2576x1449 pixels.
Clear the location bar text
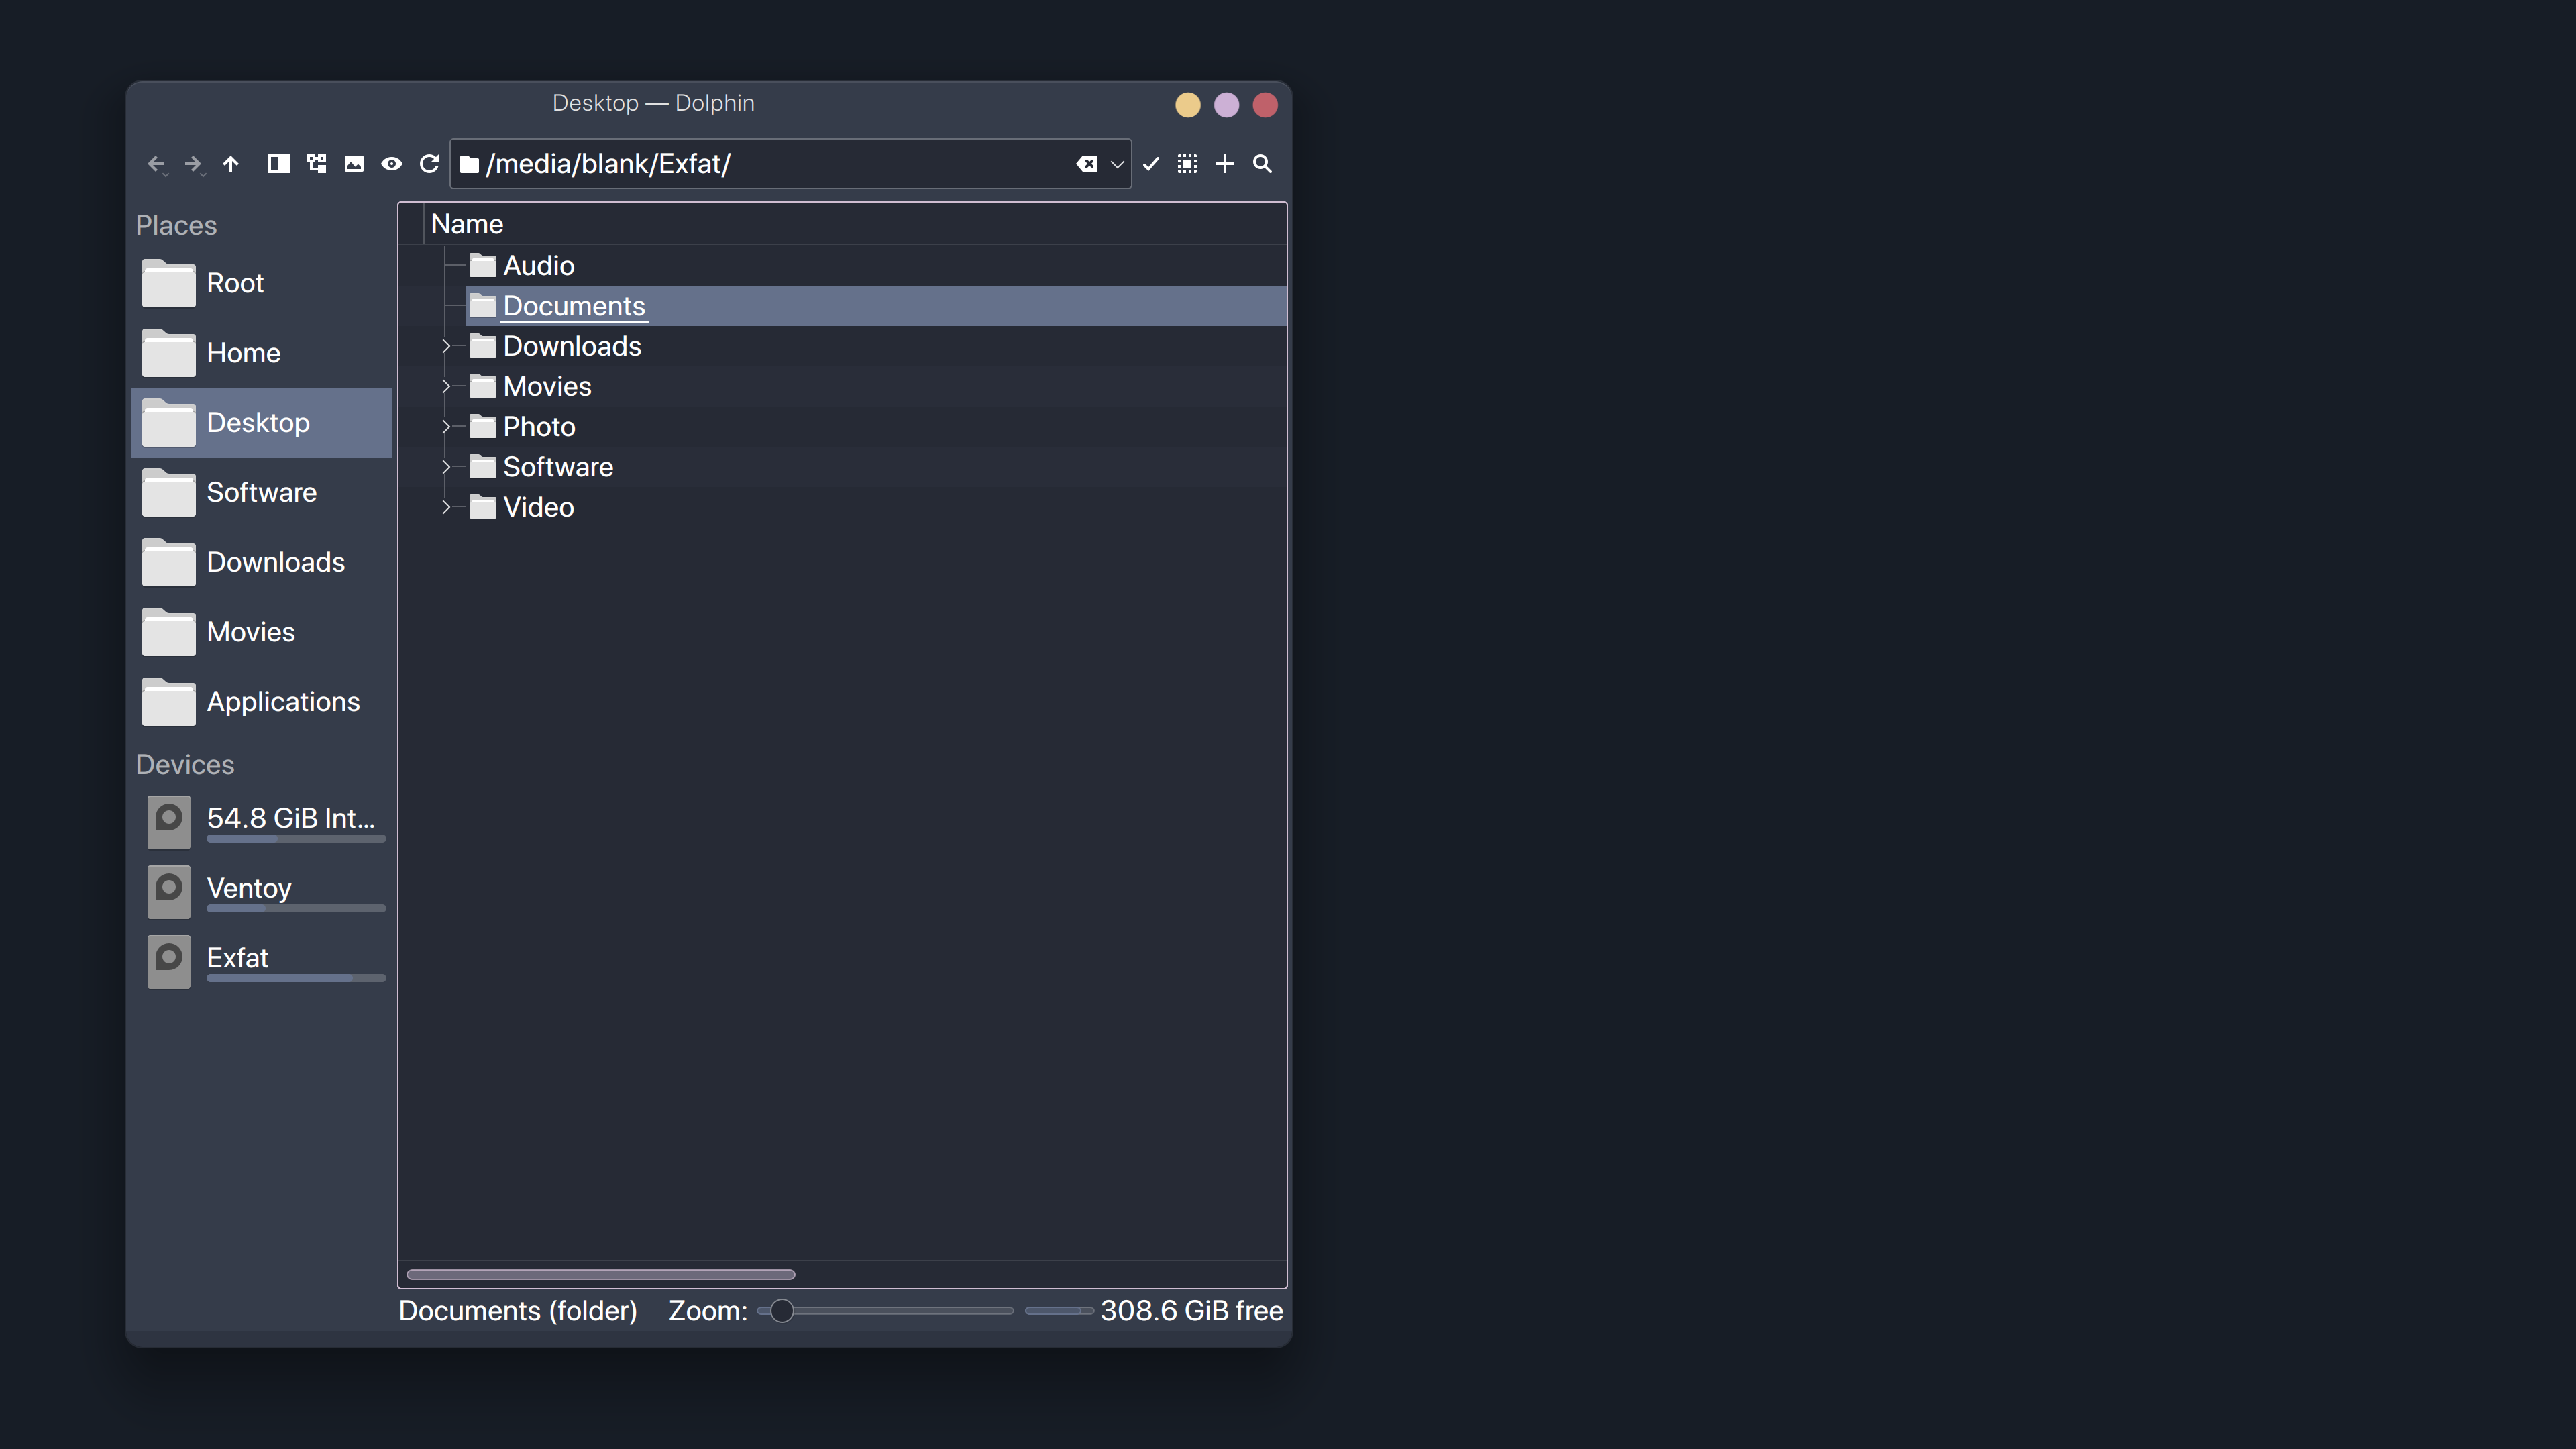[x=1087, y=164]
